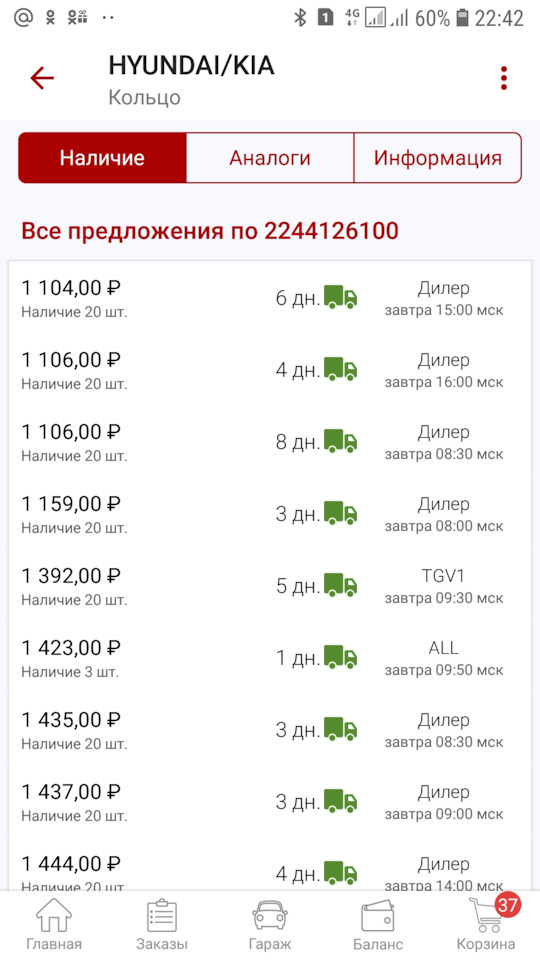Select the Наличие tab
The width and height of the screenshot is (540, 960).
[x=102, y=158]
